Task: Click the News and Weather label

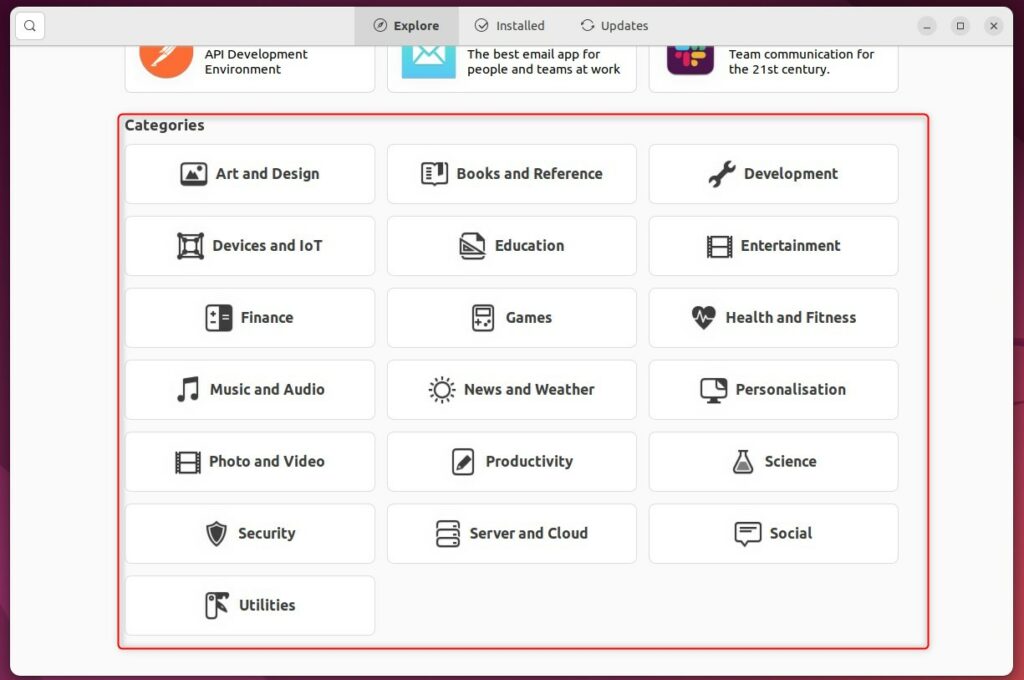Action: tap(530, 389)
